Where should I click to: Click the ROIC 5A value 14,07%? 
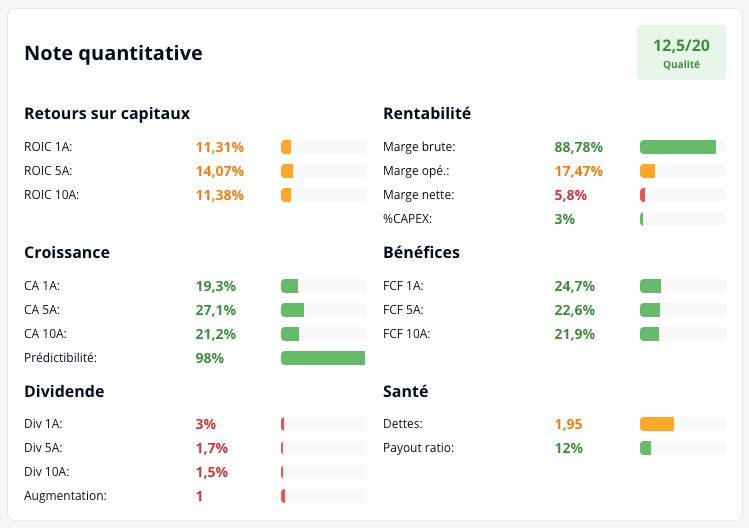click(x=220, y=171)
